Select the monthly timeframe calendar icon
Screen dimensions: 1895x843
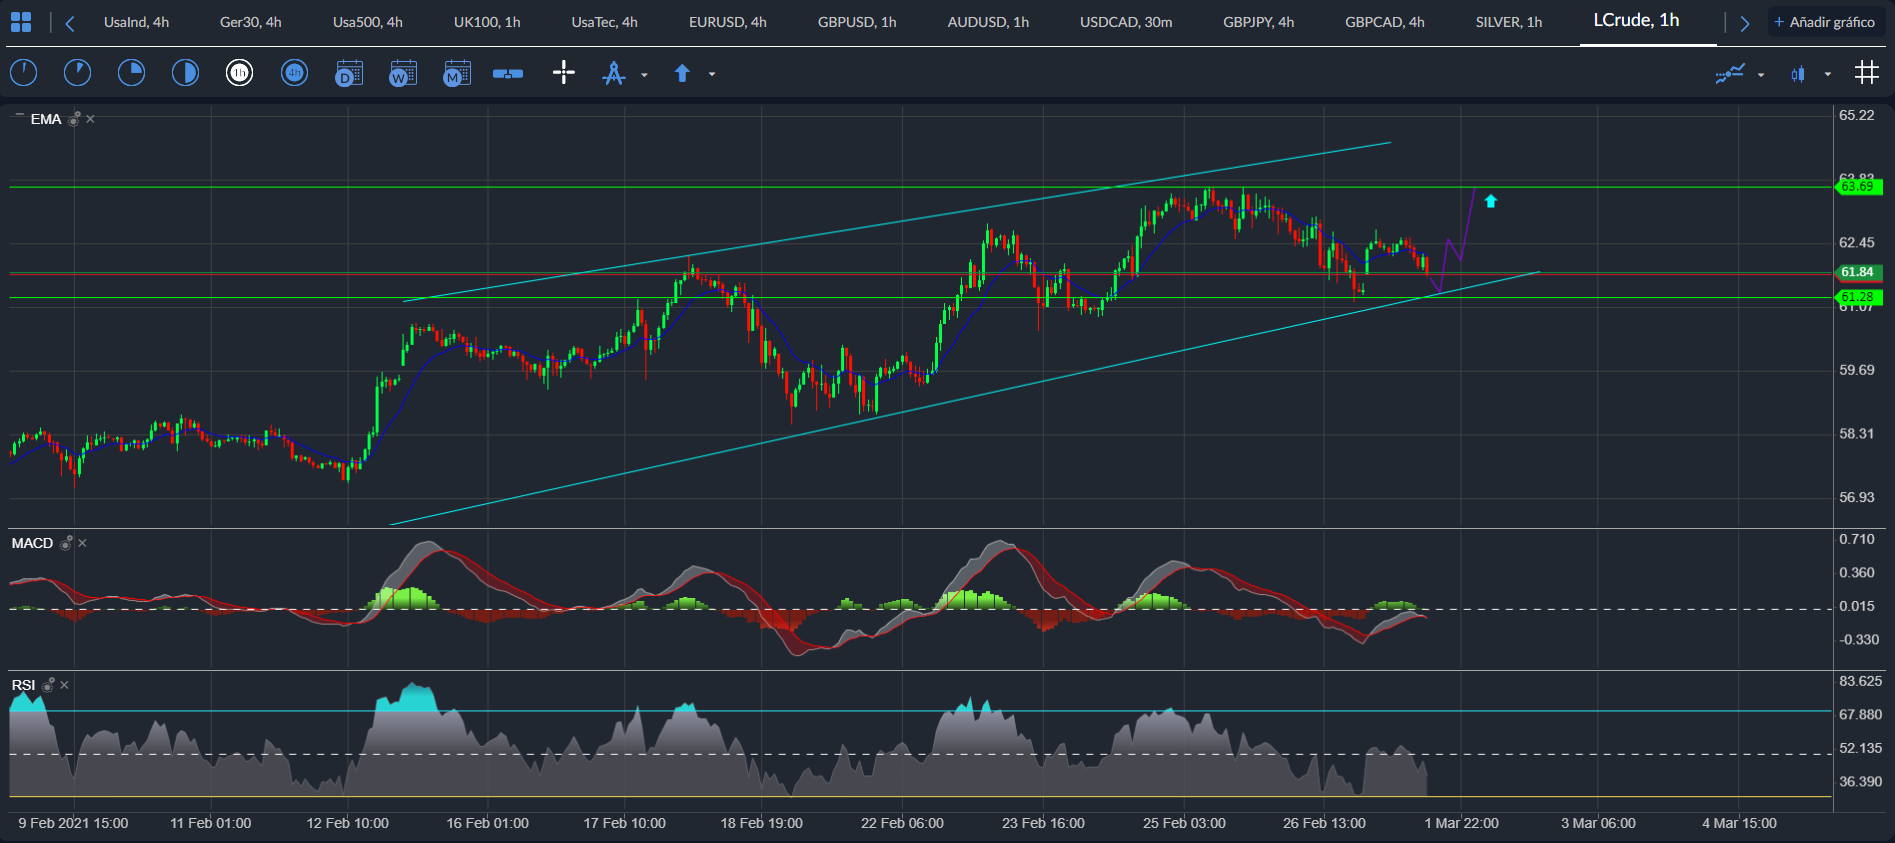click(x=456, y=73)
